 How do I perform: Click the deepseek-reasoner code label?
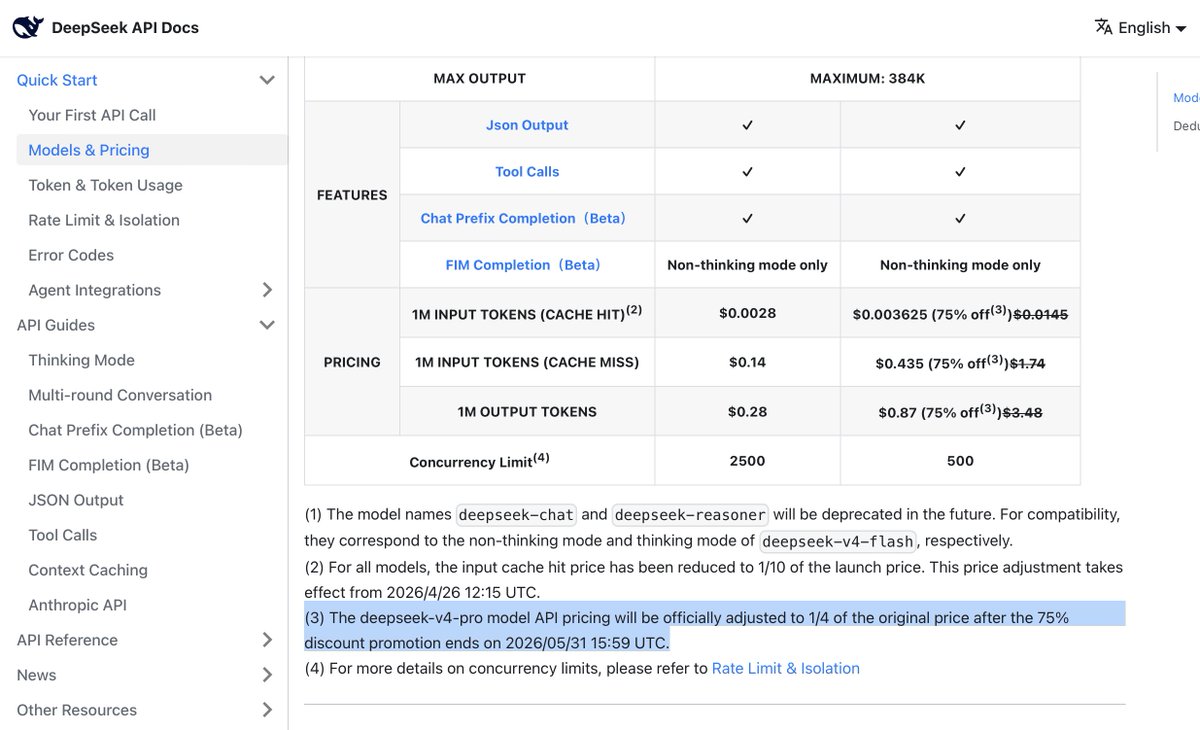click(x=690, y=515)
